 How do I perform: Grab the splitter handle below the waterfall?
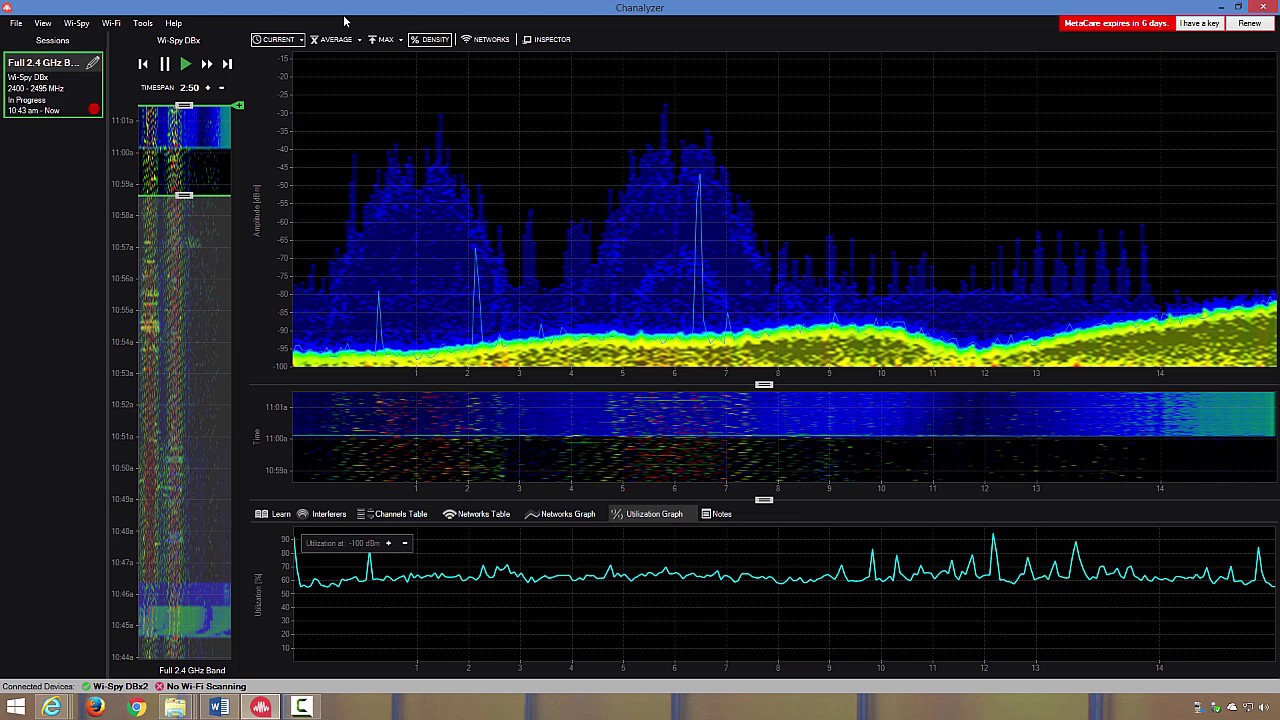point(764,499)
